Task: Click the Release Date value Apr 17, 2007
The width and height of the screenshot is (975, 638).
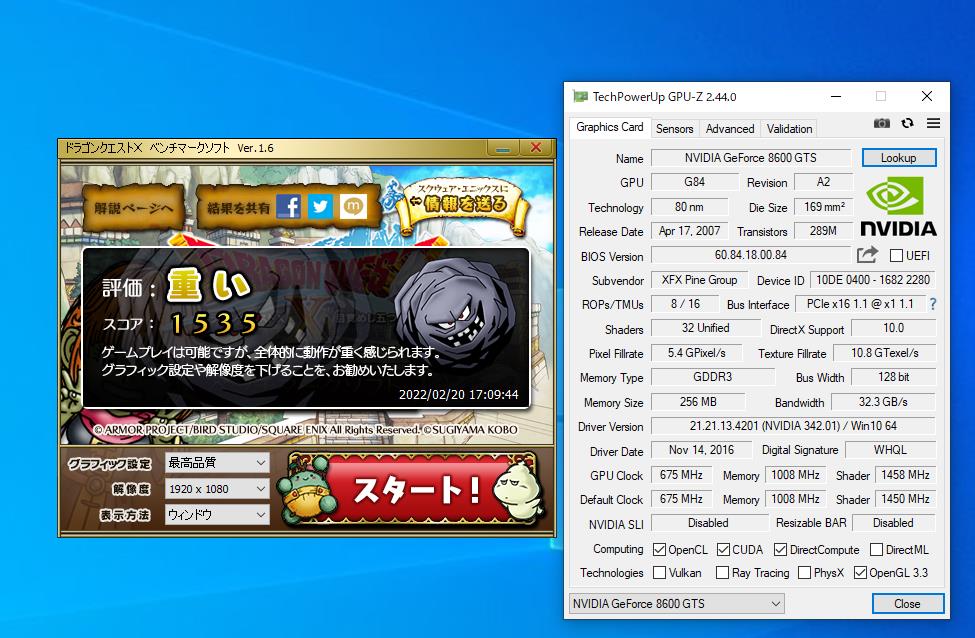Action: click(690, 231)
